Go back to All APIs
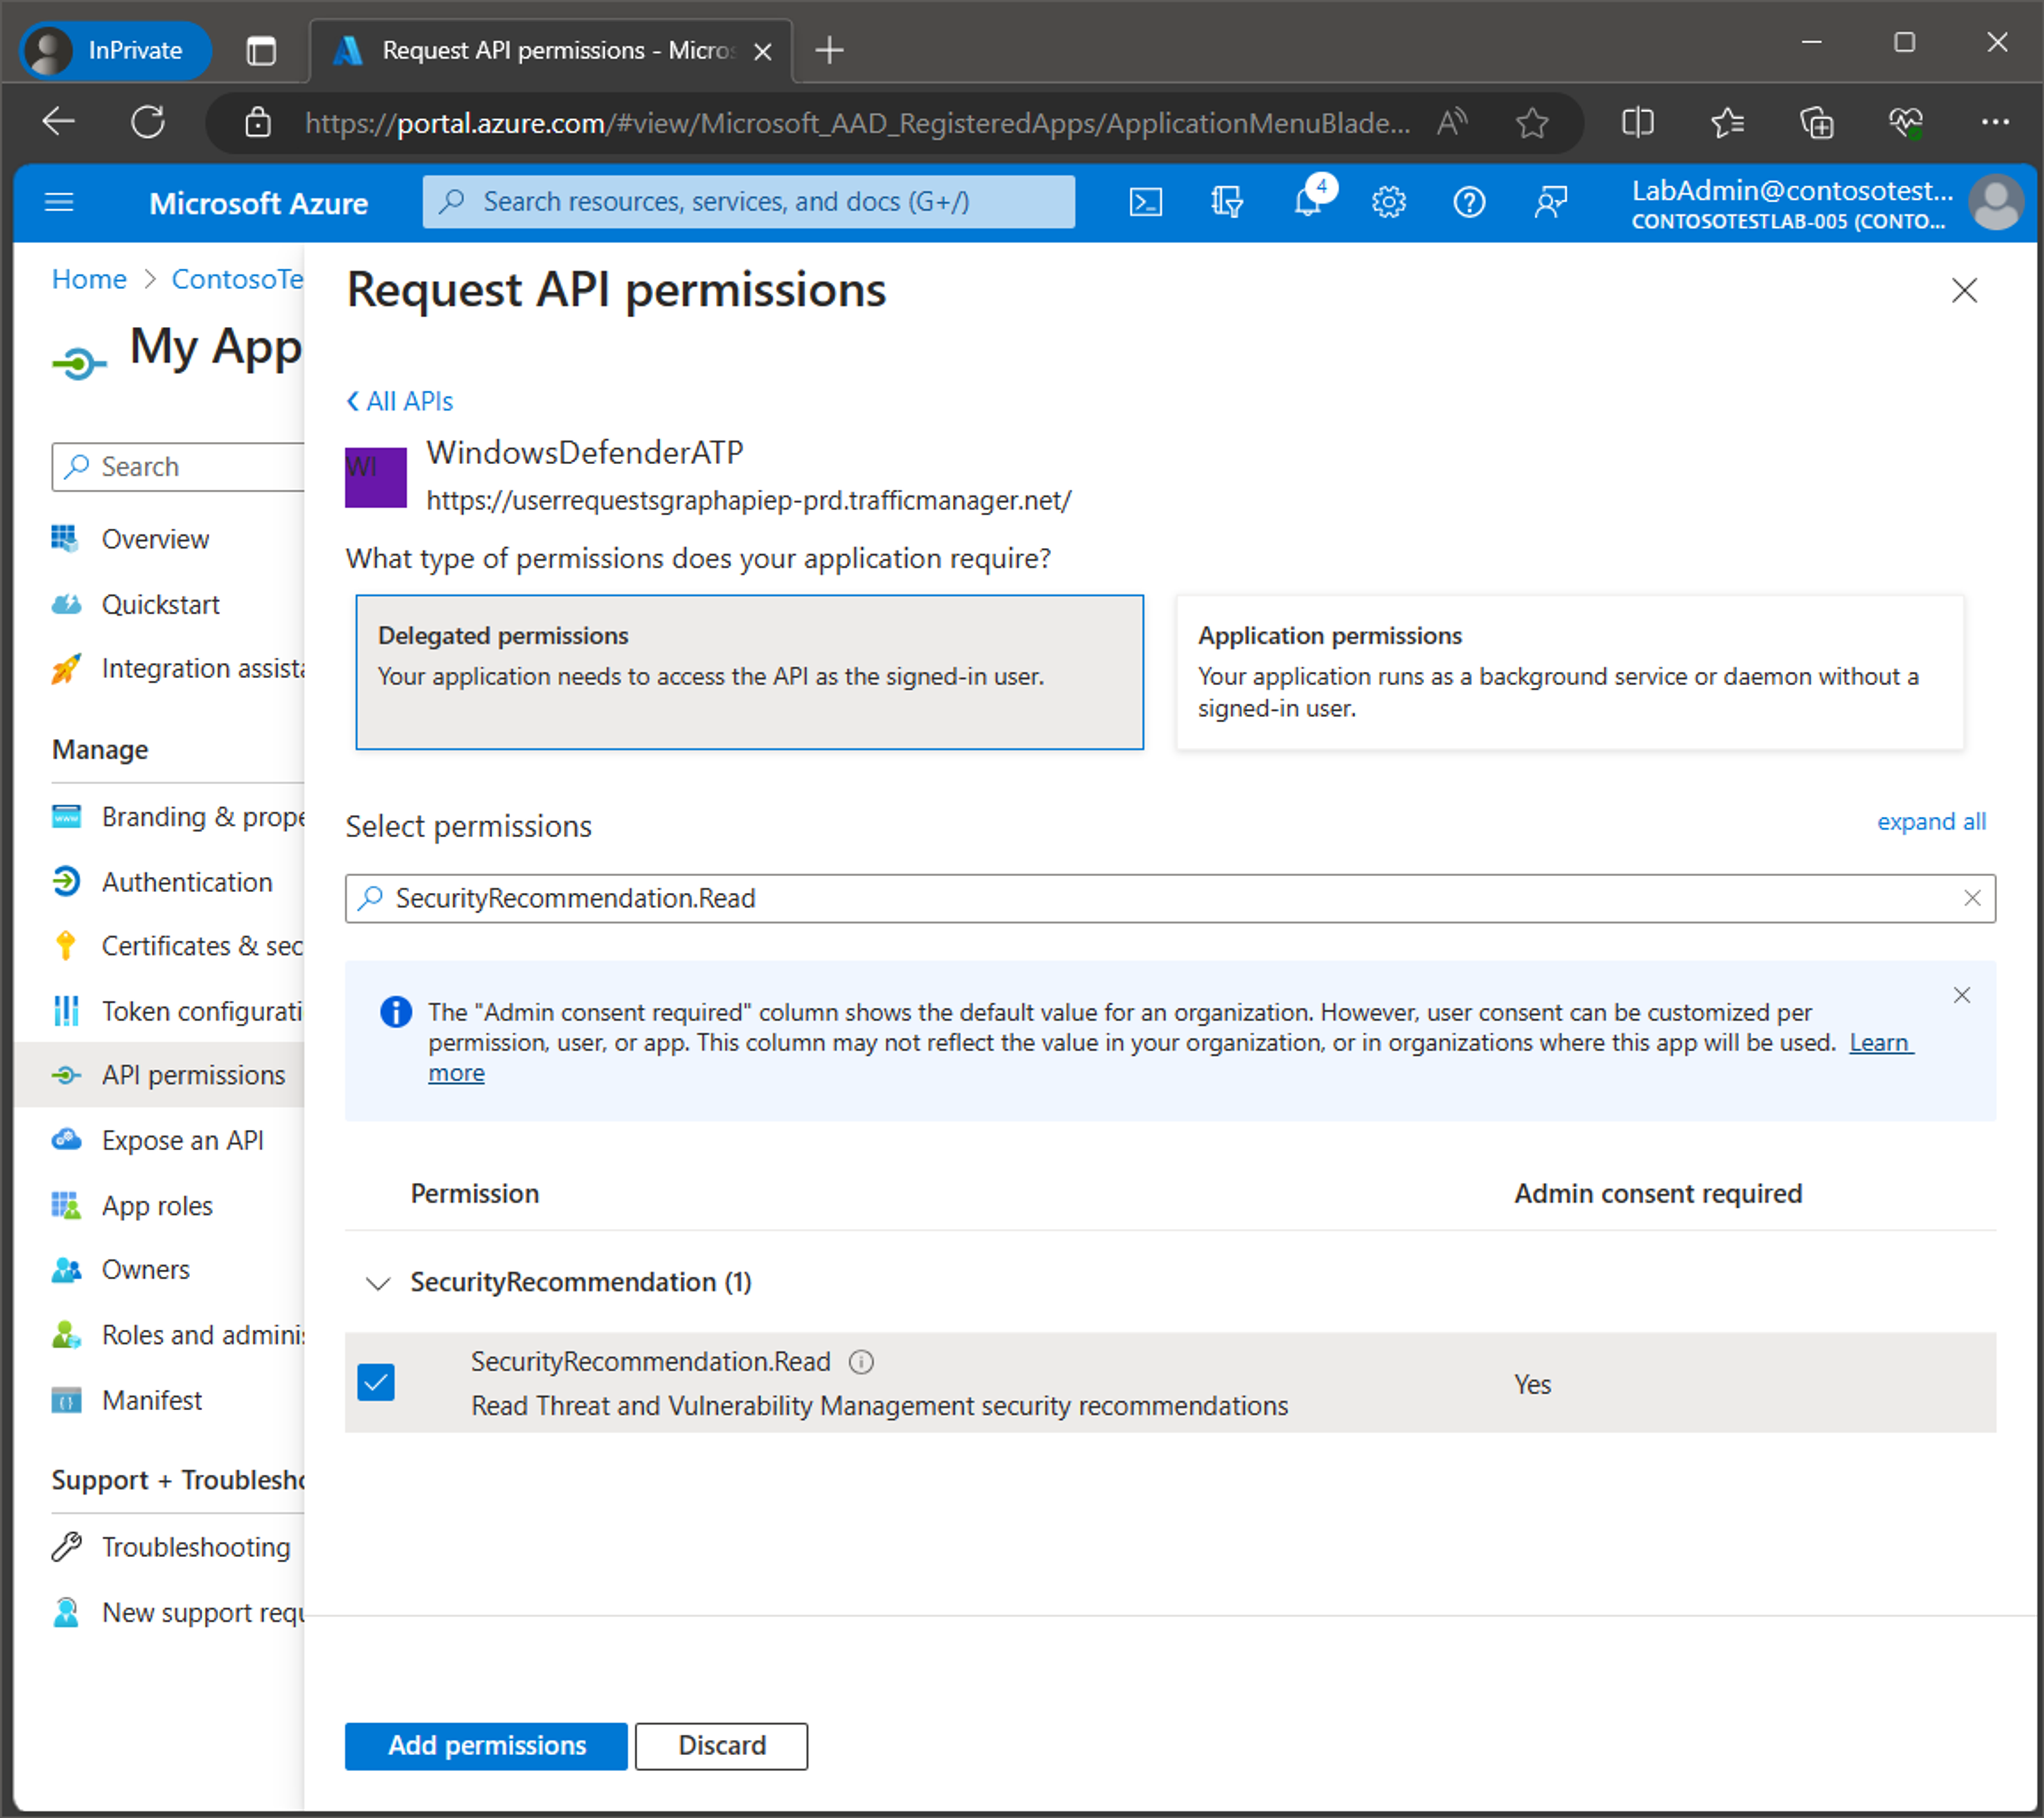The height and width of the screenshot is (1818, 2044). [400, 402]
